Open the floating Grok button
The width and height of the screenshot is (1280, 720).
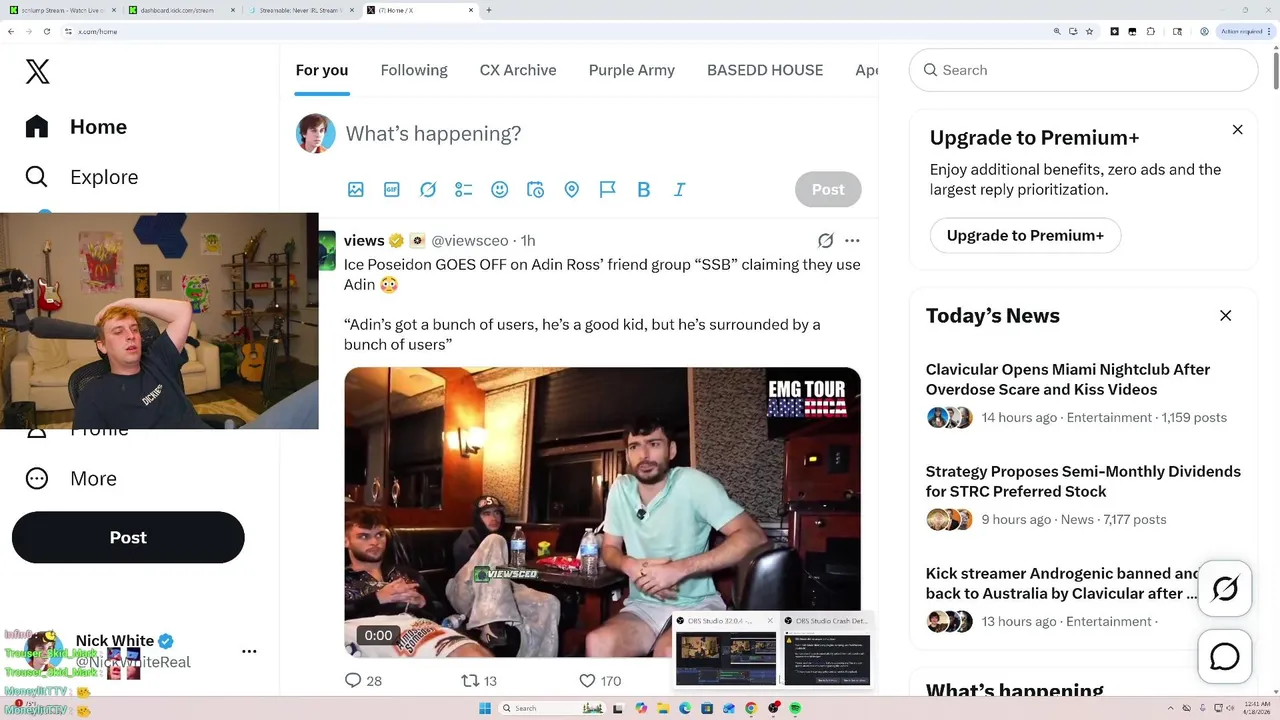point(1225,589)
